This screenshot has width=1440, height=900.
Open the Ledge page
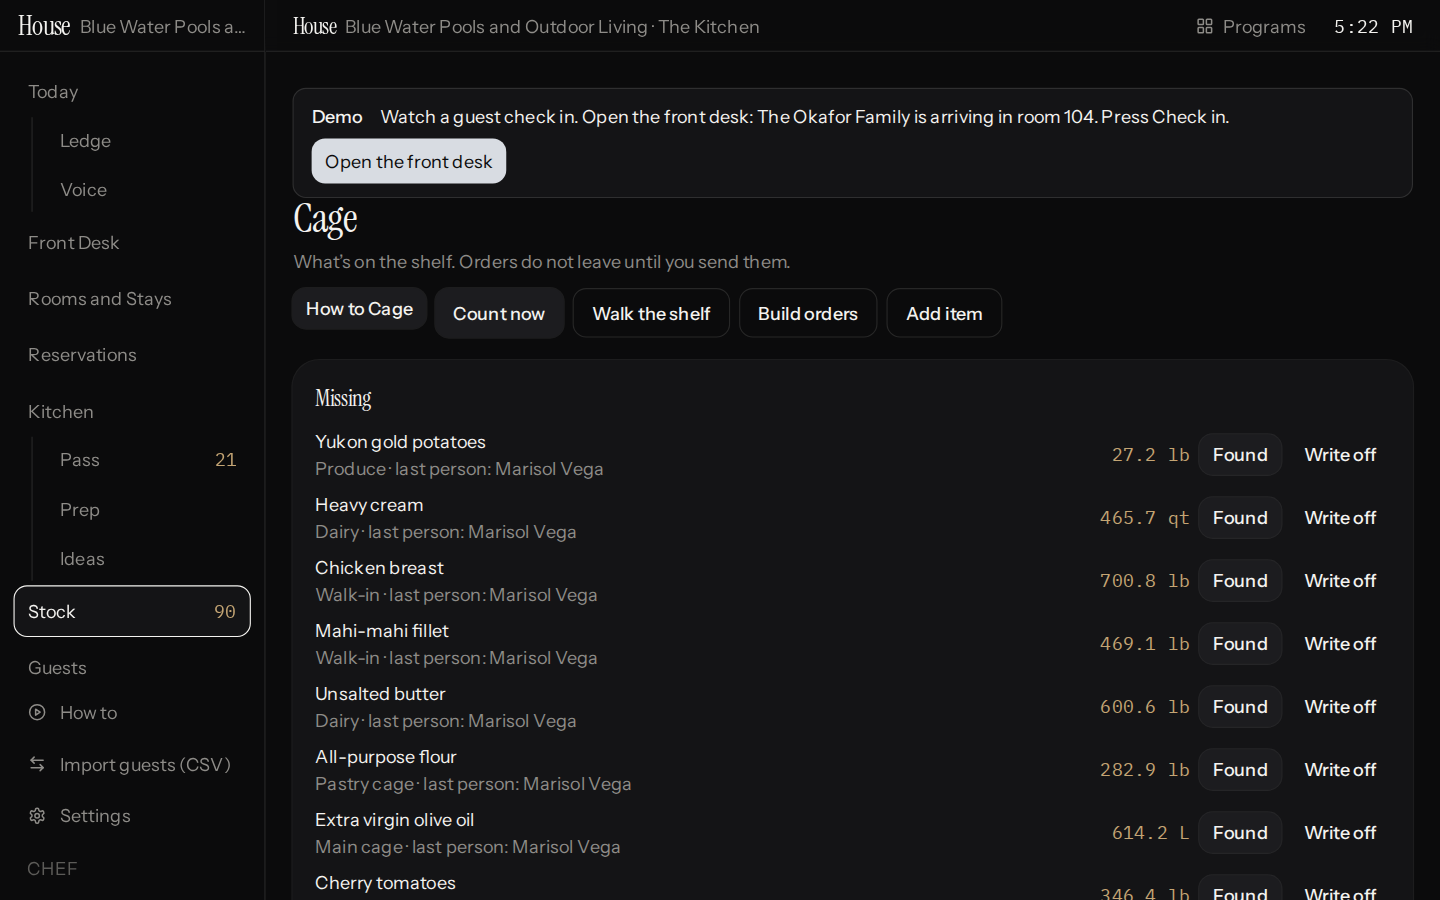(86, 141)
